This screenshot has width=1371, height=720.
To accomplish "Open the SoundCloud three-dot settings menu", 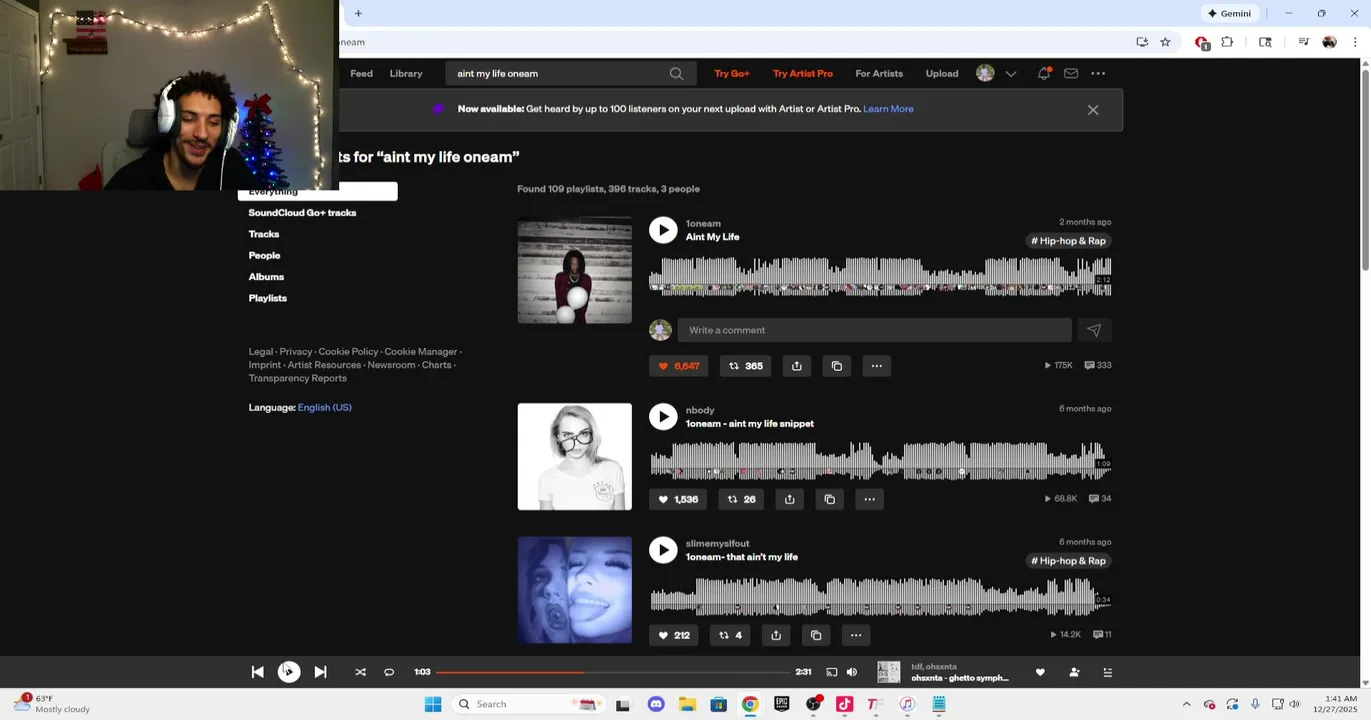I will click(1098, 73).
